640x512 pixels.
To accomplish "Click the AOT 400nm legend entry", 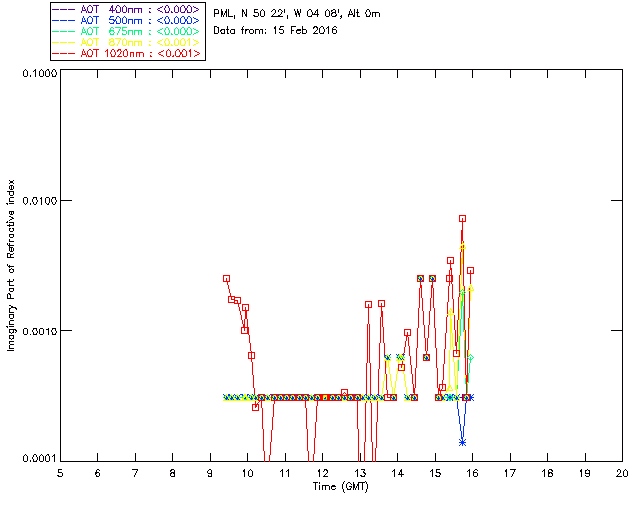I will 127,9.
